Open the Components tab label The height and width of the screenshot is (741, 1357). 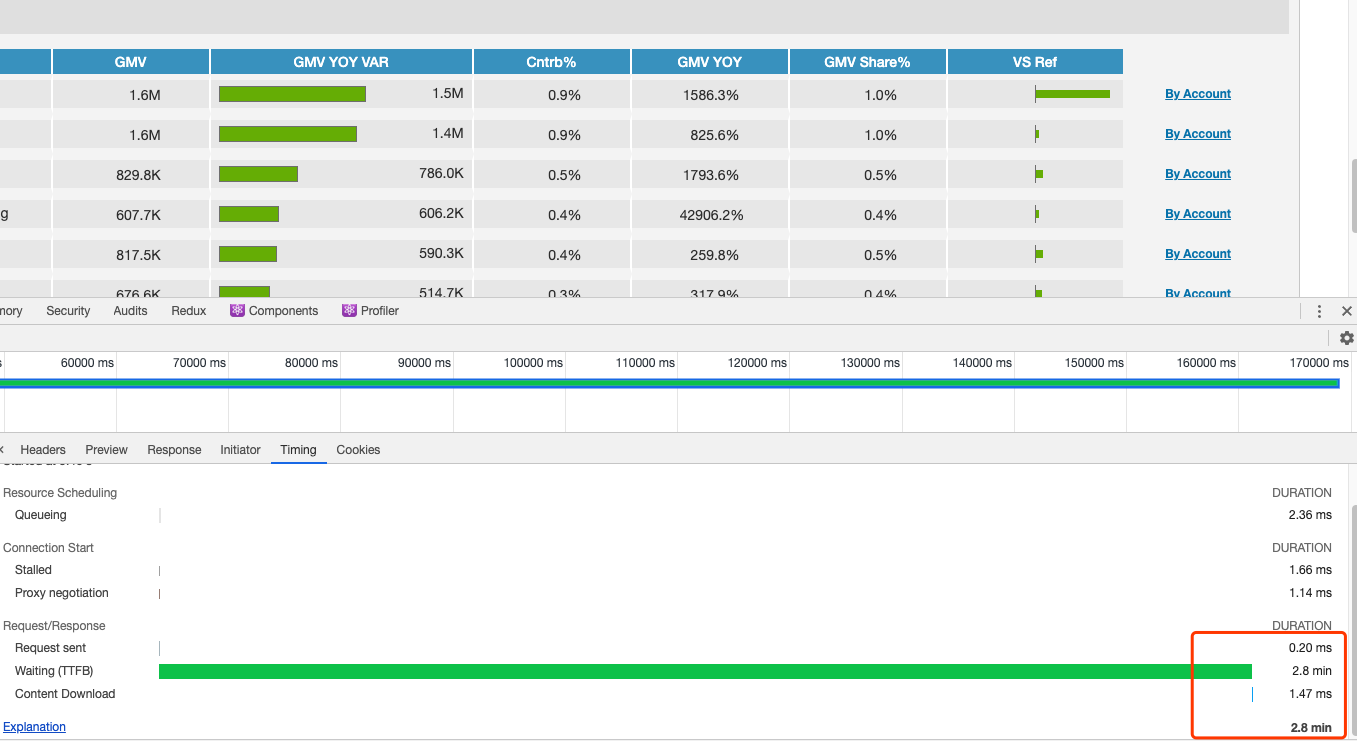[x=283, y=311]
